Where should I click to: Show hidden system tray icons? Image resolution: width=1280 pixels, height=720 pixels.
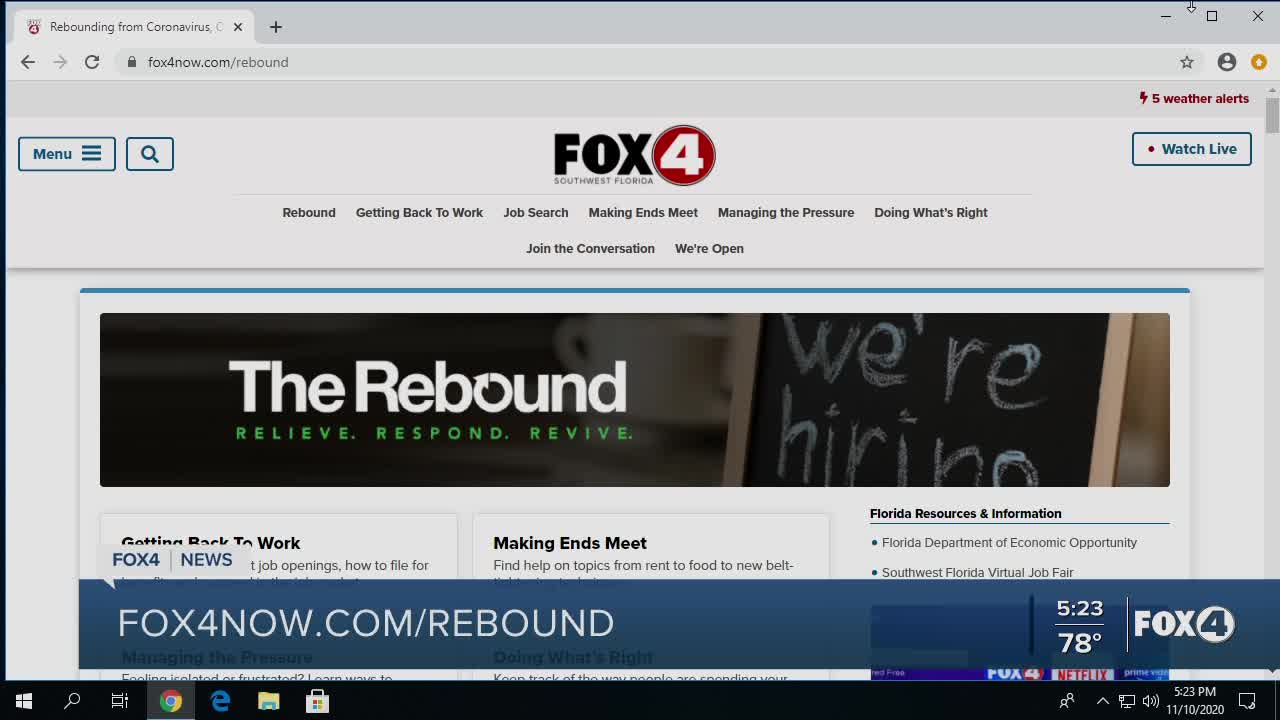click(x=1103, y=701)
